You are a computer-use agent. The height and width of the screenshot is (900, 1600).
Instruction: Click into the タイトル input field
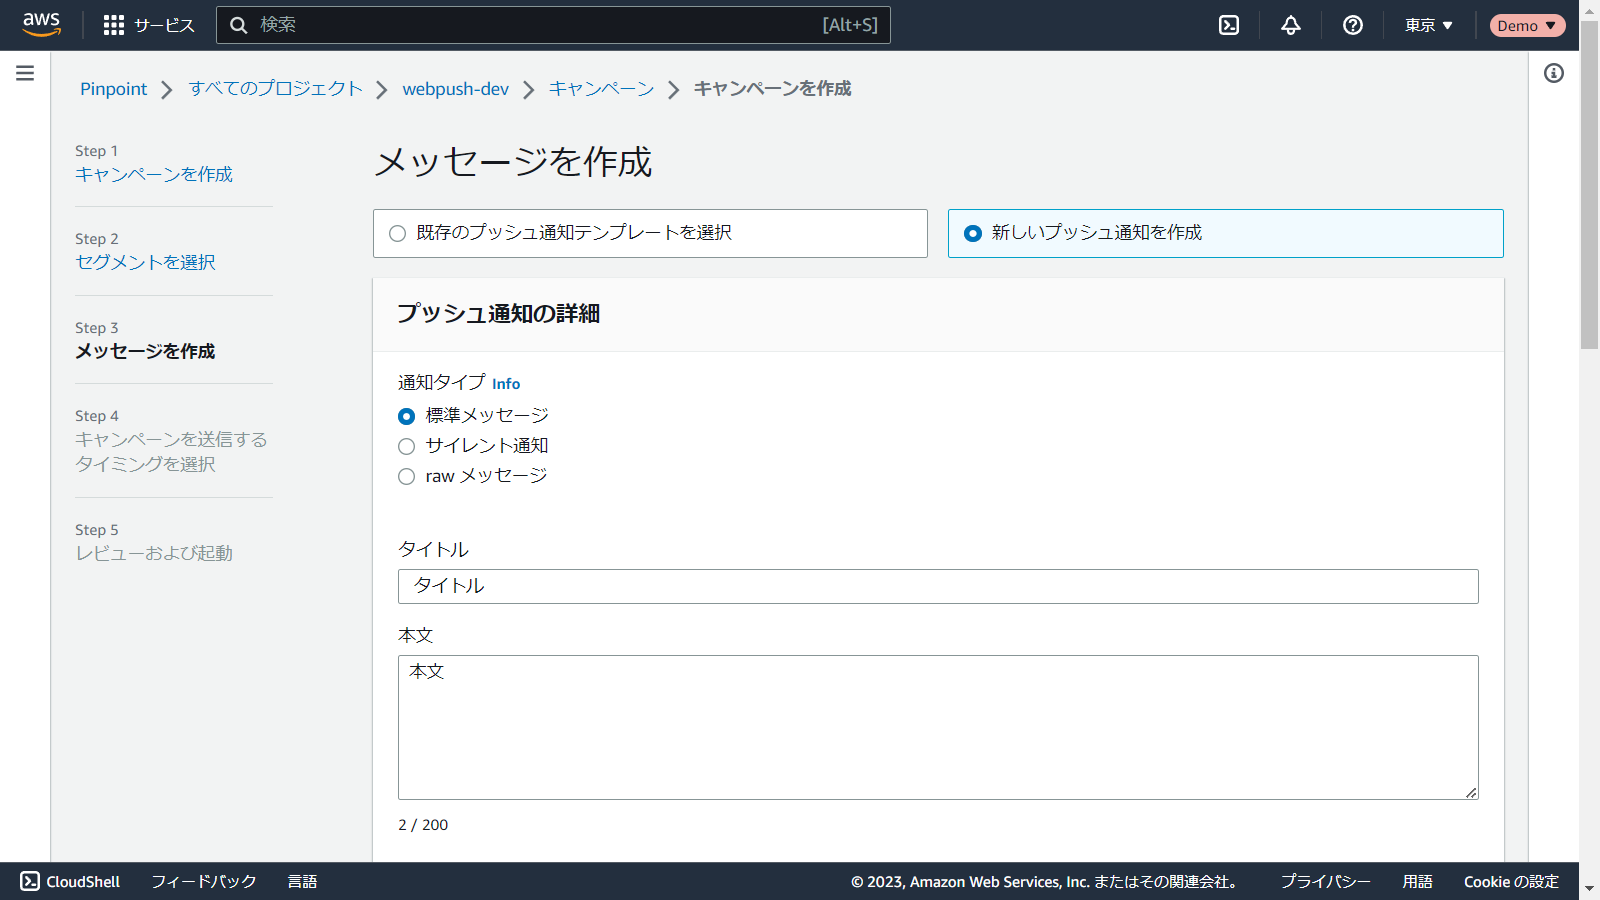(938, 586)
